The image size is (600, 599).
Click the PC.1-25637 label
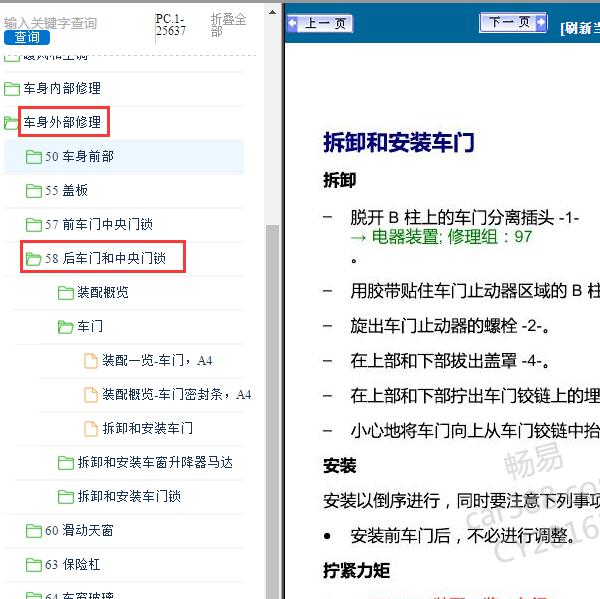coord(171,24)
